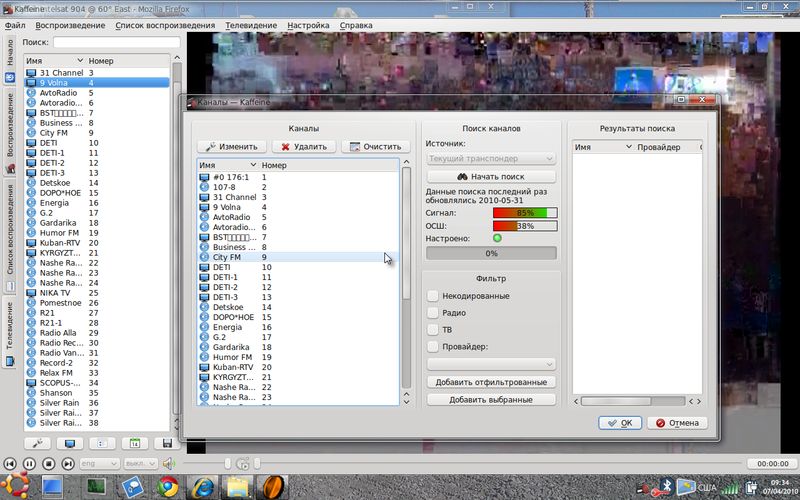Click the floppy disk record button
Image resolution: width=800 pixels, height=500 pixels.
(168, 443)
